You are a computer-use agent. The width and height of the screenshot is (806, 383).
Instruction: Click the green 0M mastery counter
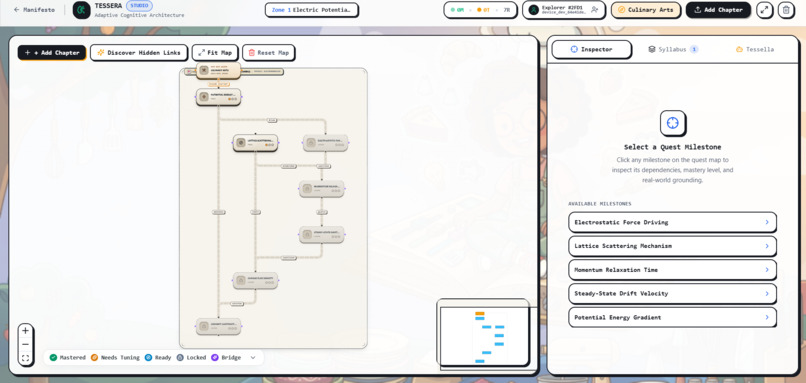coord(457,10)
